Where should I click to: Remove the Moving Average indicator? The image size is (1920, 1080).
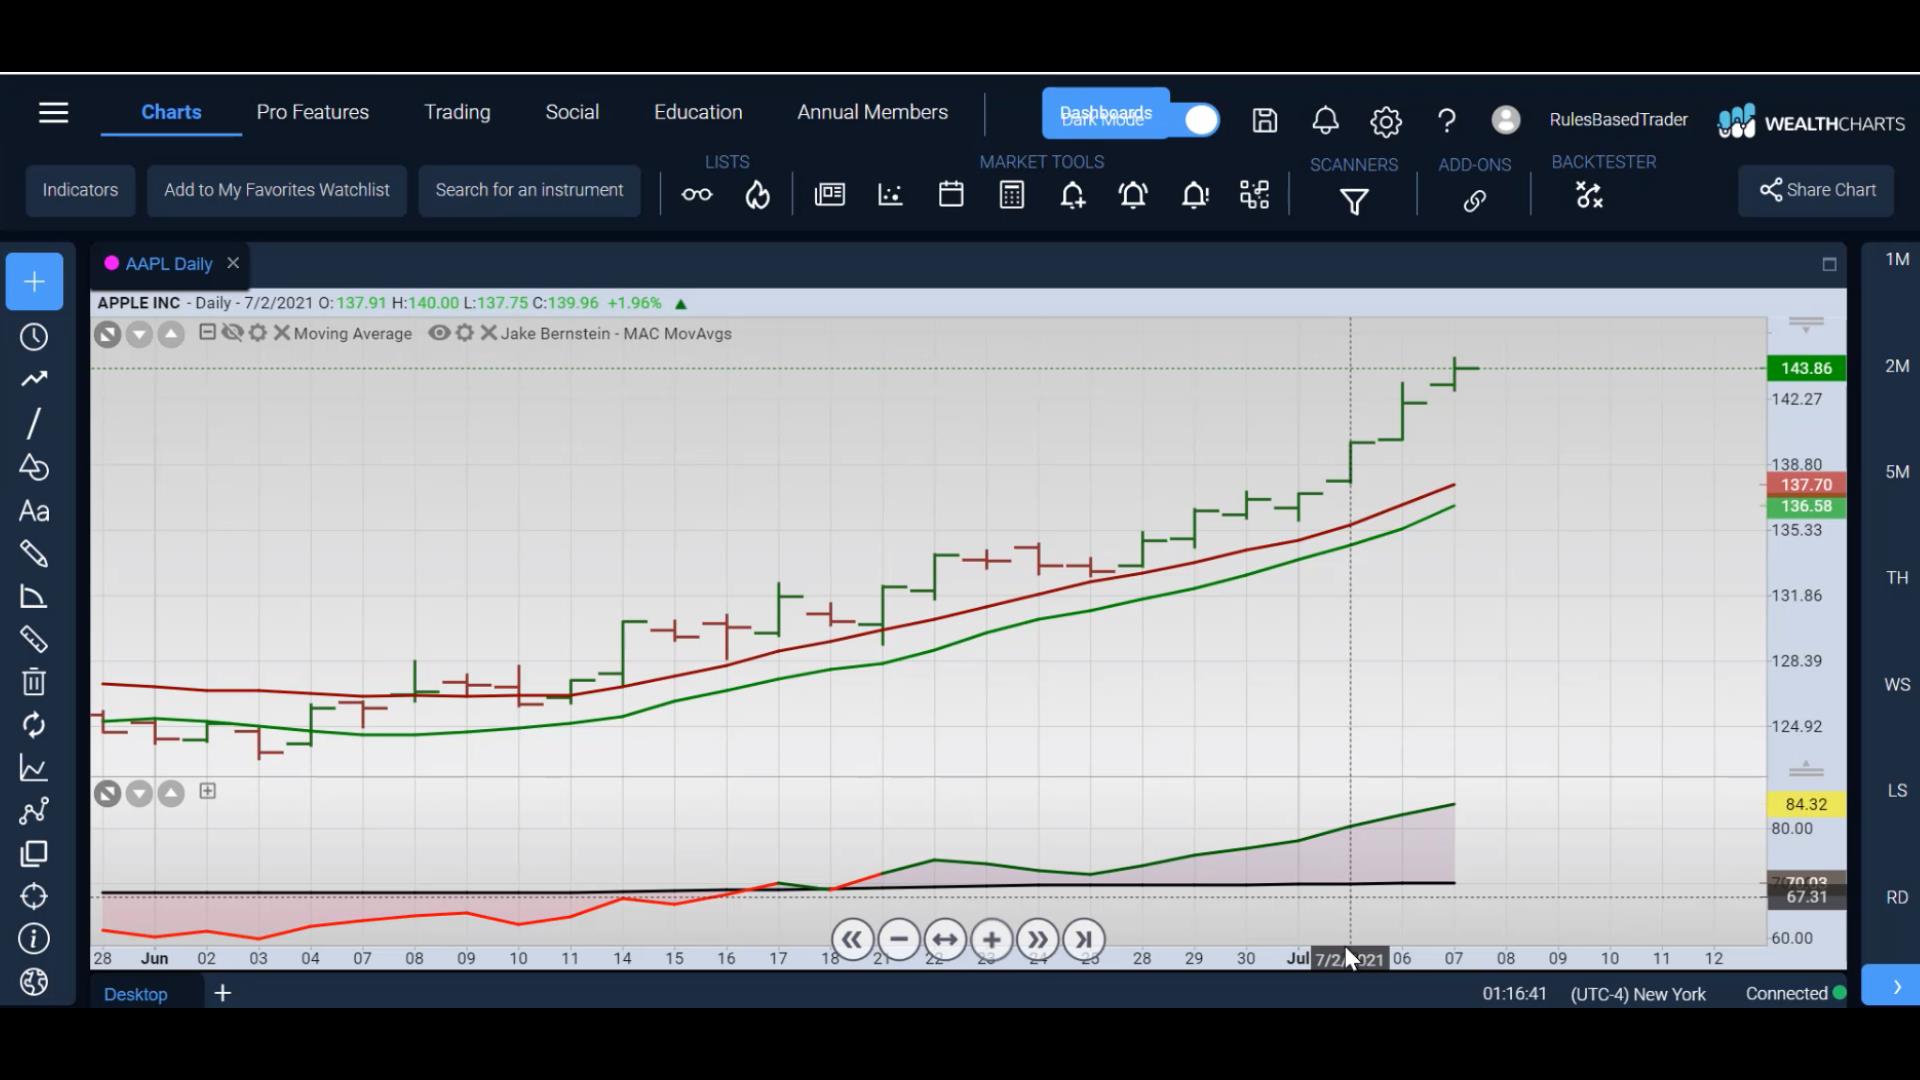[x=281, y=333]
